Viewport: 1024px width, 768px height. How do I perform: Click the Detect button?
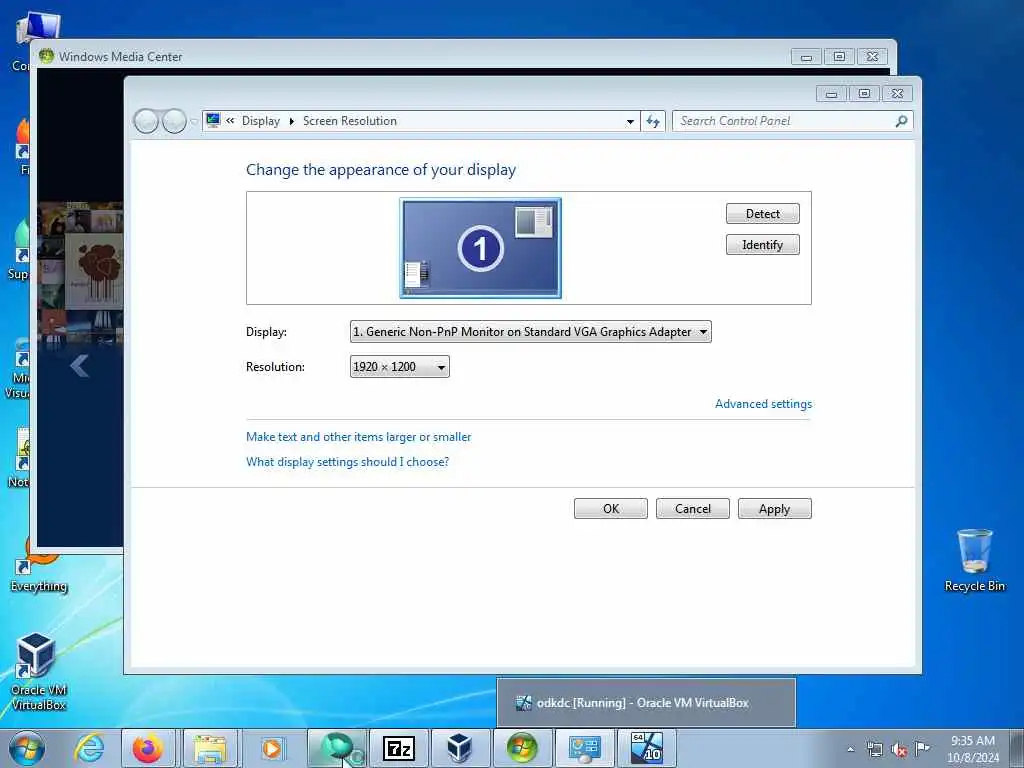[x=762, y=214]
